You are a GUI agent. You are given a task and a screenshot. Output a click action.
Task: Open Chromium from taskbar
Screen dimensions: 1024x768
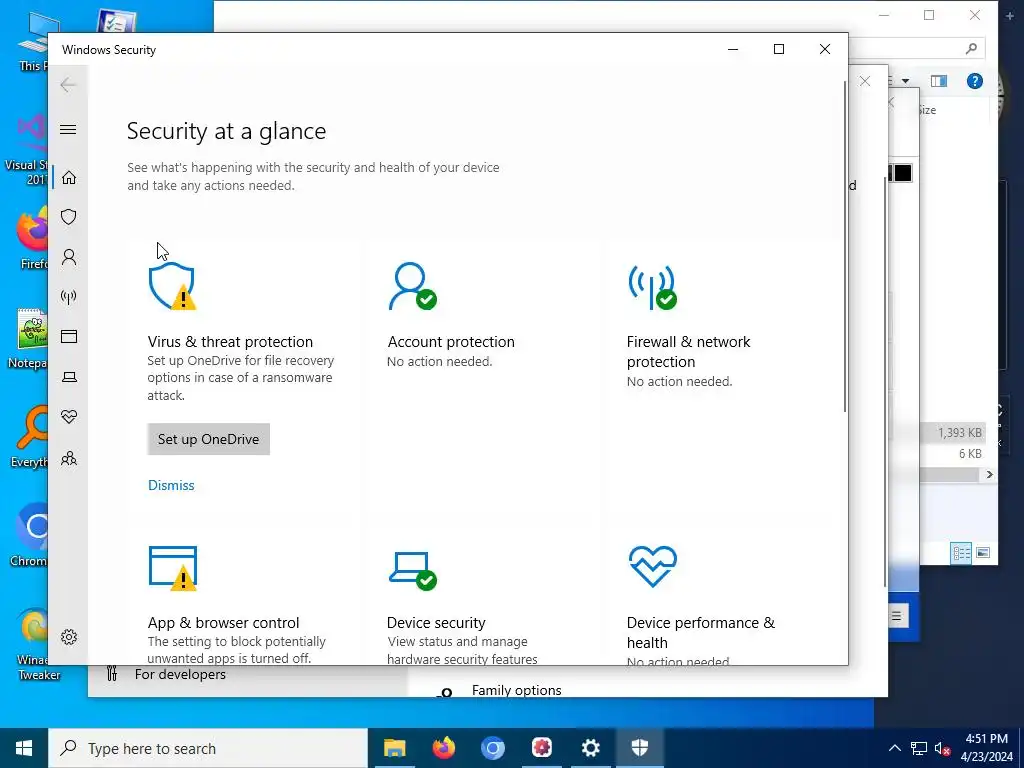point(492,748)
